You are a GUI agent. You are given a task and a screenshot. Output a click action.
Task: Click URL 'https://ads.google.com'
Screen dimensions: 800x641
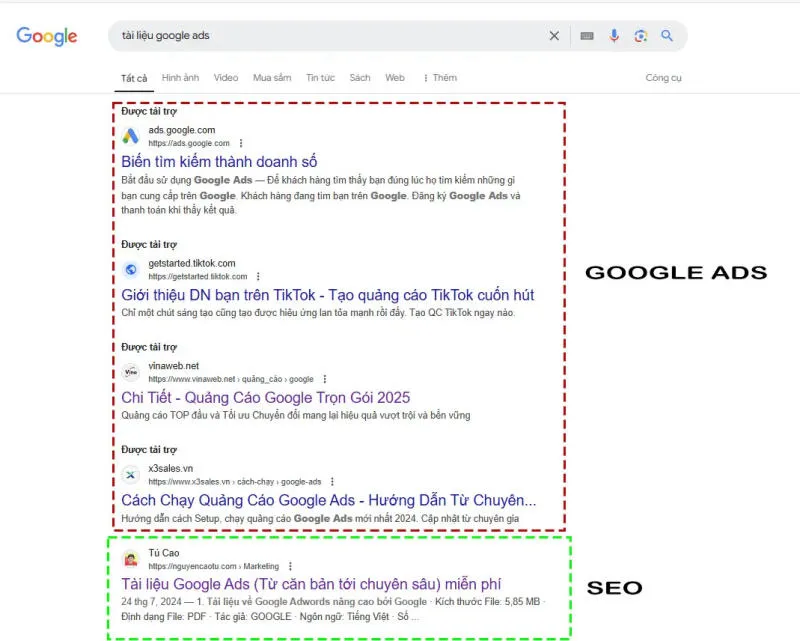pyautogui.click(x=189, y=143)
